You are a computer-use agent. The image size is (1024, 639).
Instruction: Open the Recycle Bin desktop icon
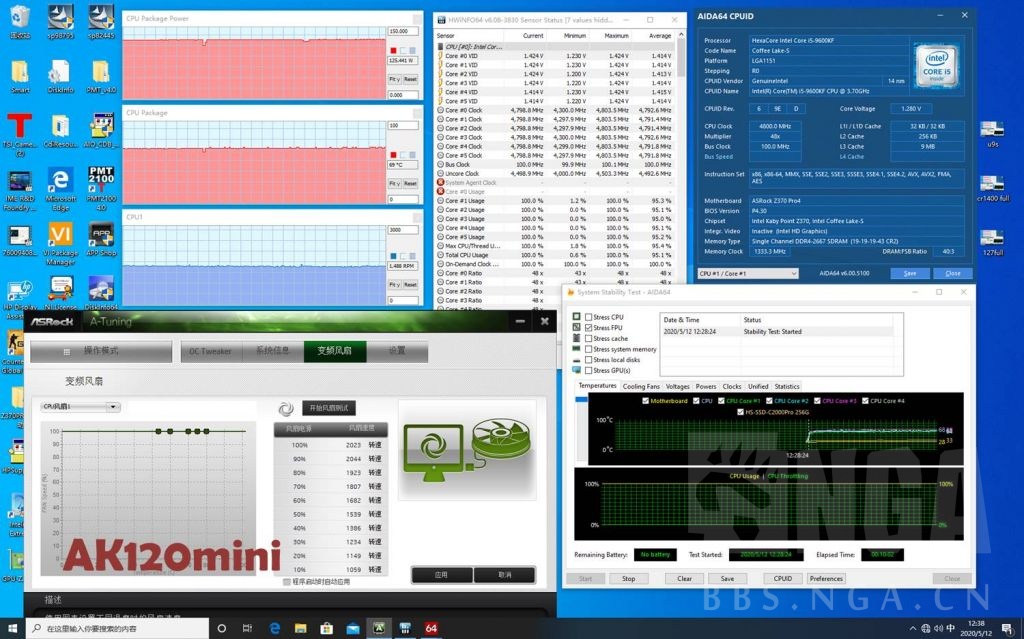tap(20, 21)
